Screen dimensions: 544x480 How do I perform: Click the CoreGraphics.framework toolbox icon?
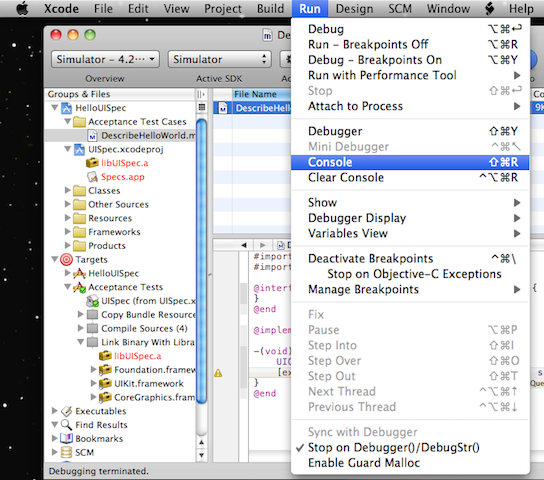[105, 397]
